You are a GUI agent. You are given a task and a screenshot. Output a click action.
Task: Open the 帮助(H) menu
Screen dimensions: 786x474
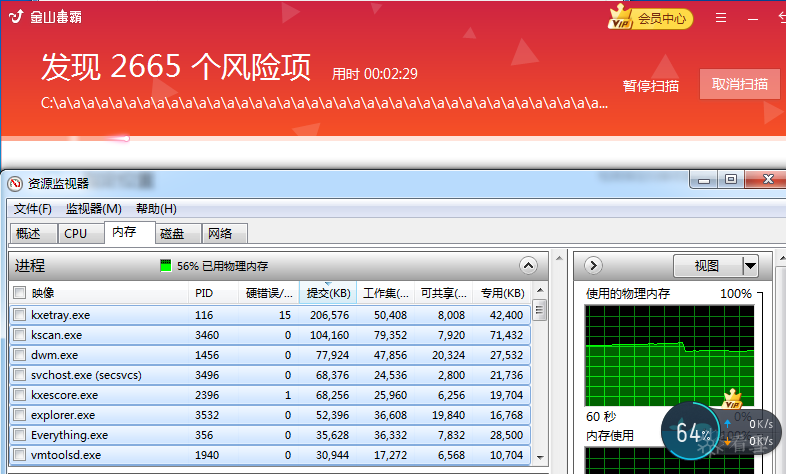156,208
